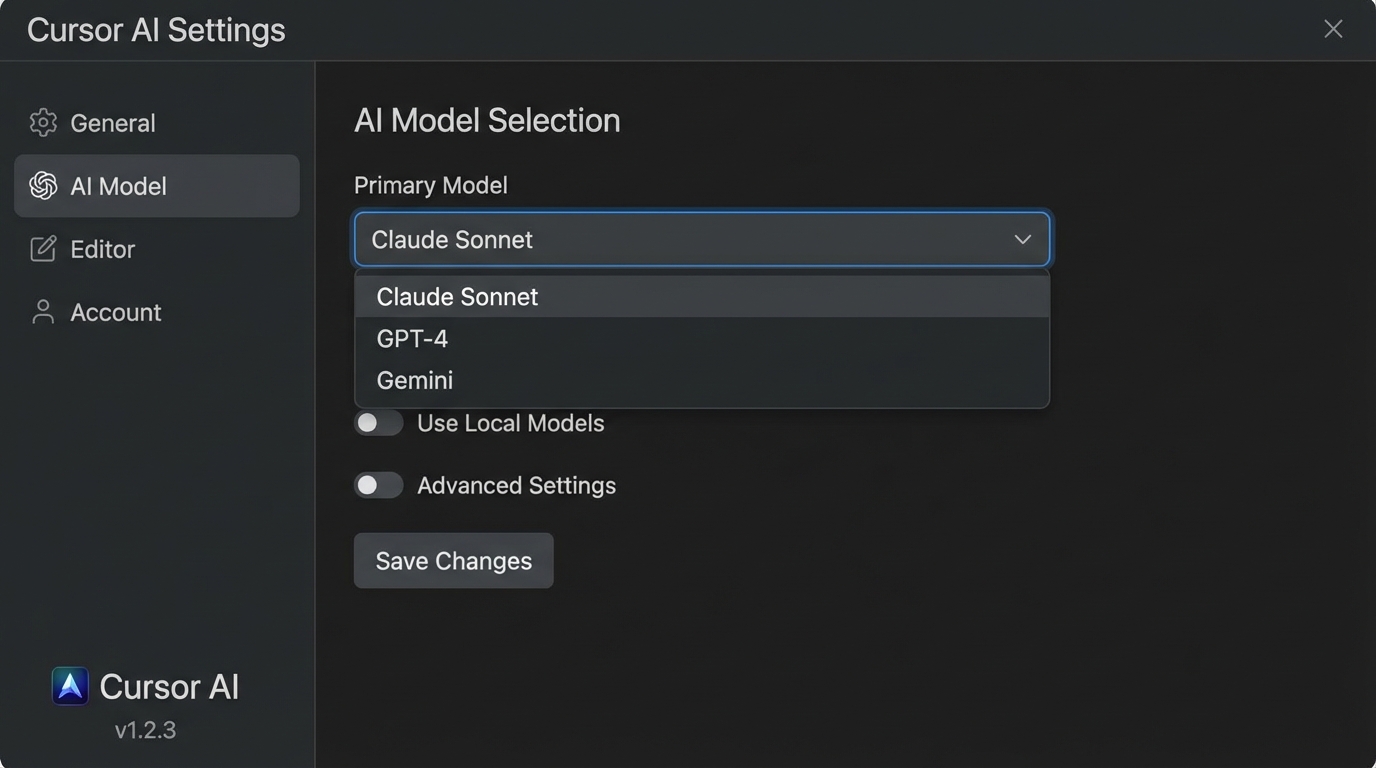1376x768 pixels.
Task: Close the Cursor AI Settings window
Action: coord(1332,28)
